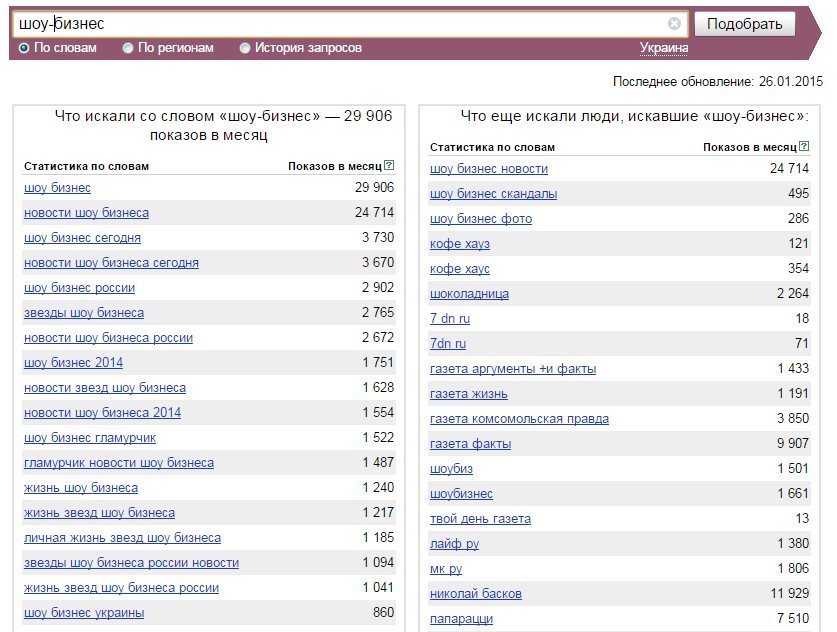The height and width of the screenshot is (632, 837).
Task: Open 'мк ру' link
Action: click(446, 570)
